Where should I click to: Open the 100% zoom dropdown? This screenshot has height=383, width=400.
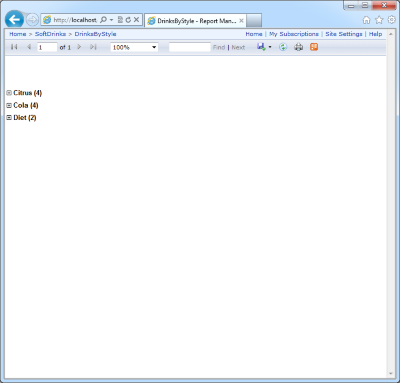click(134, 47)
